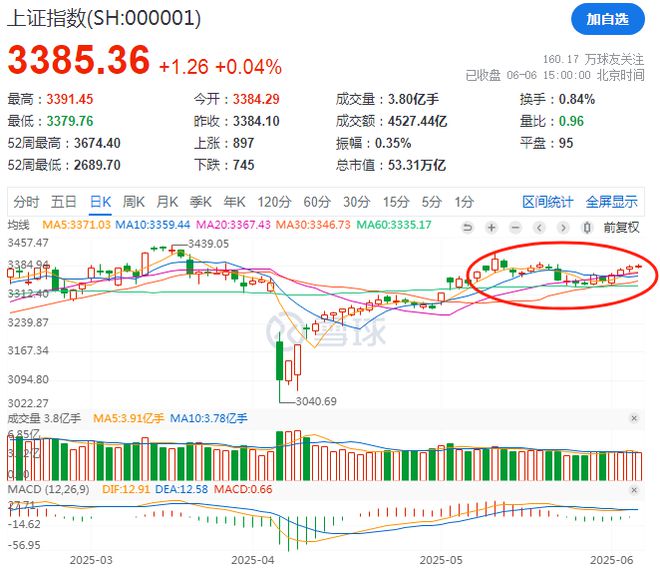660x577 pixels.
Task: Open the 1分 chart tab
Action: [x=464, y=202]
